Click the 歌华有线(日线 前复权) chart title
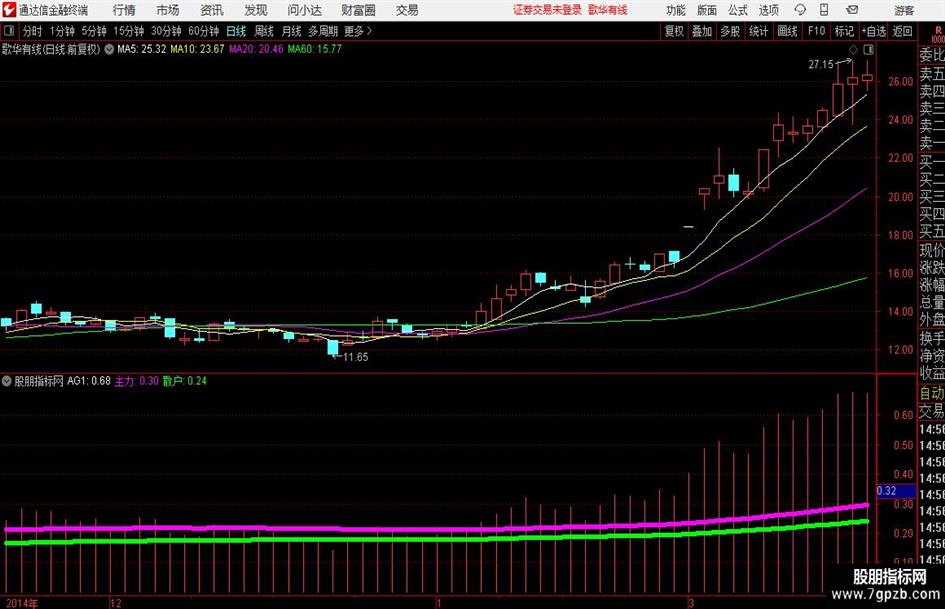 51,49
